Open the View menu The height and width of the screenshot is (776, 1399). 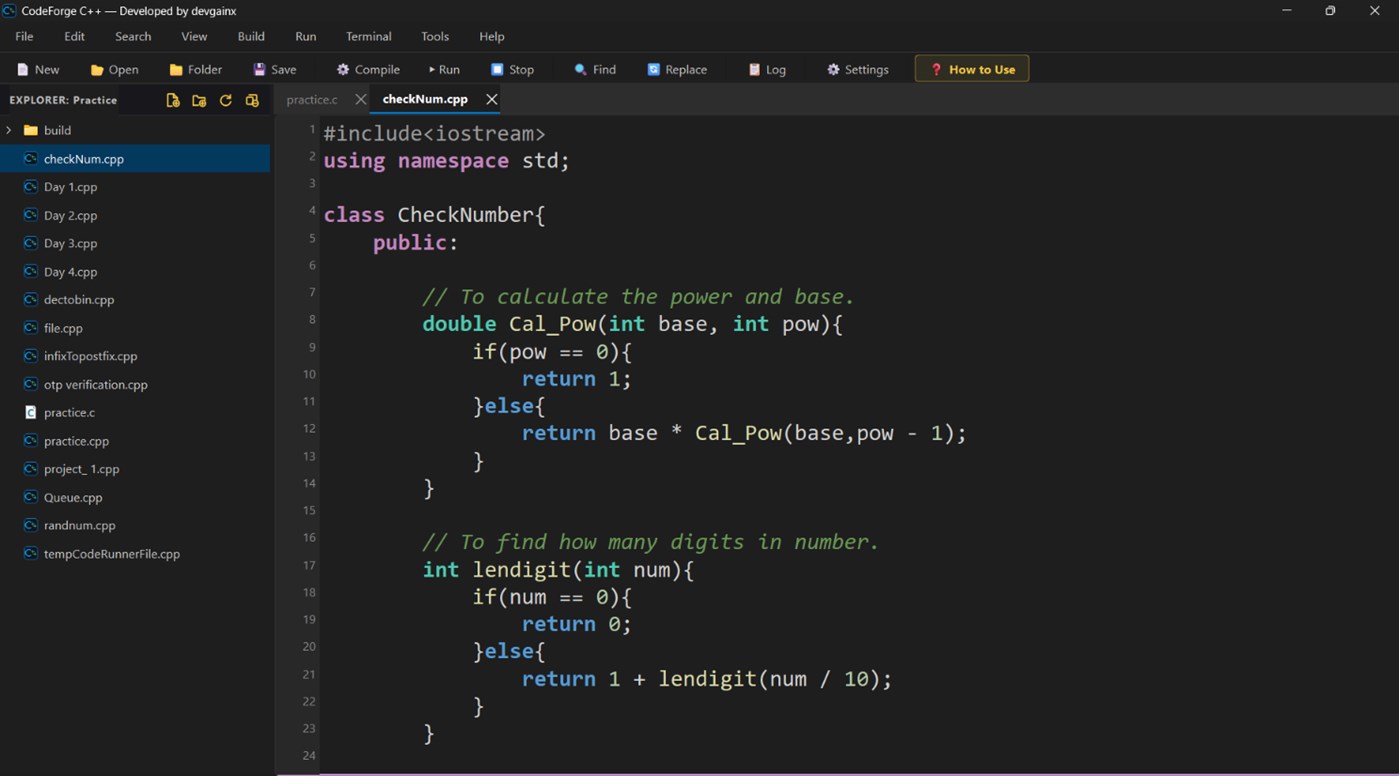[x=194, y=36]
